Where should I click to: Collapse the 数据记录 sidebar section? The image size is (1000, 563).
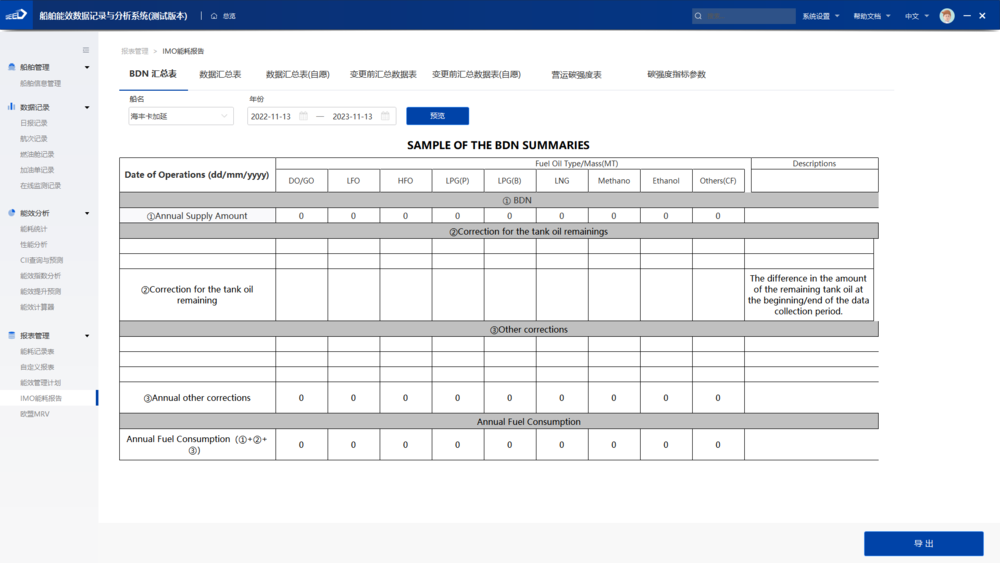tap(87, 107)
